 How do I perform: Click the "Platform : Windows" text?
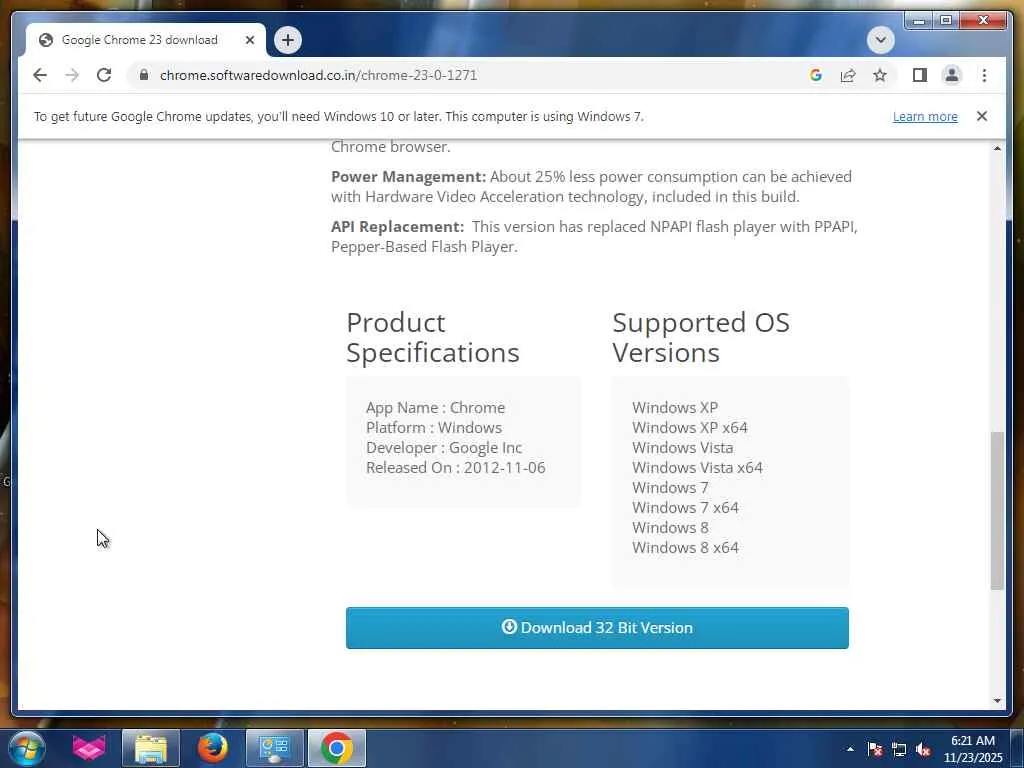tap(434, 428)
